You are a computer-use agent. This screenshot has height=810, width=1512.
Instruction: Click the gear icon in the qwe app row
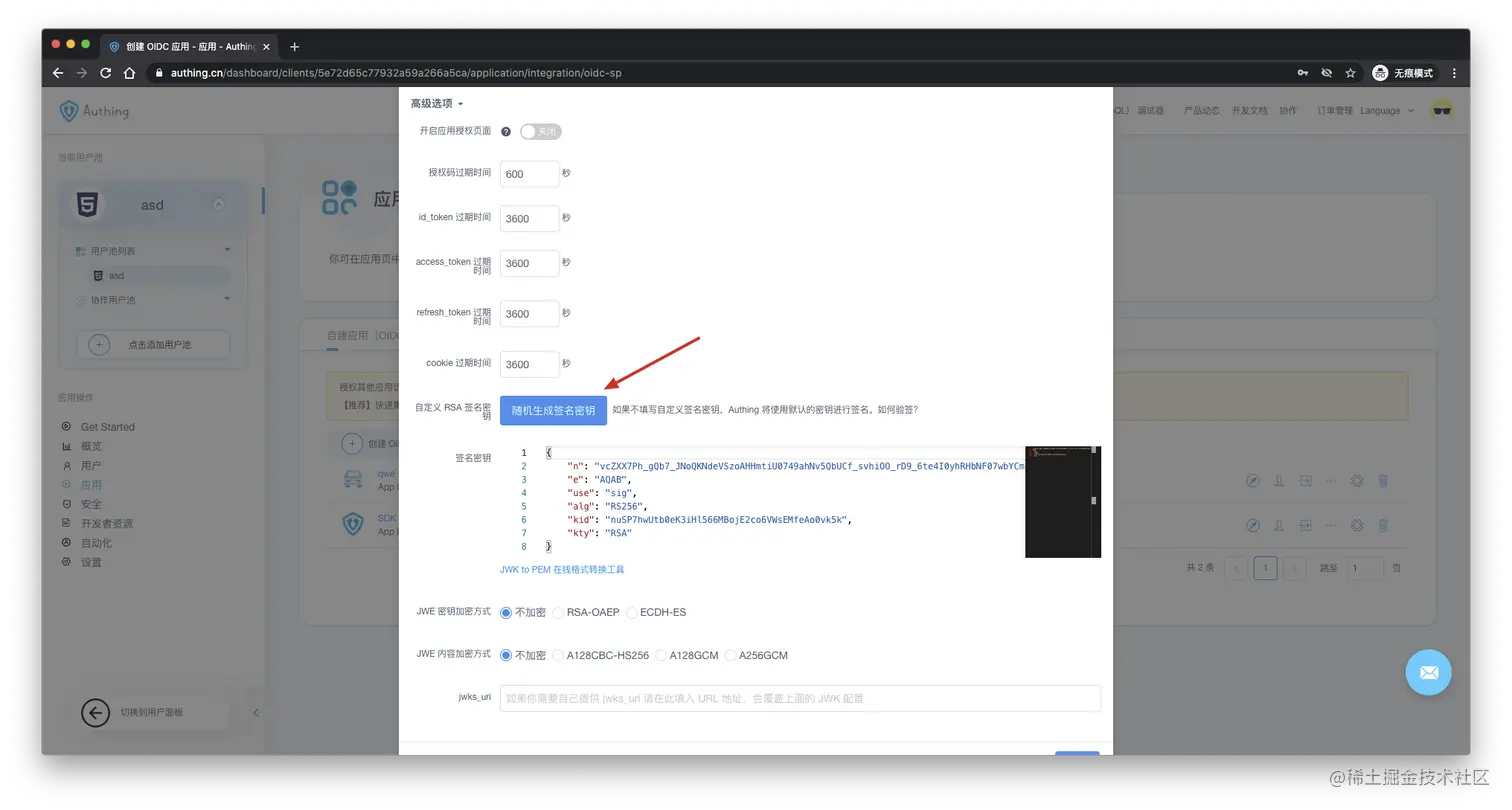1357,481
